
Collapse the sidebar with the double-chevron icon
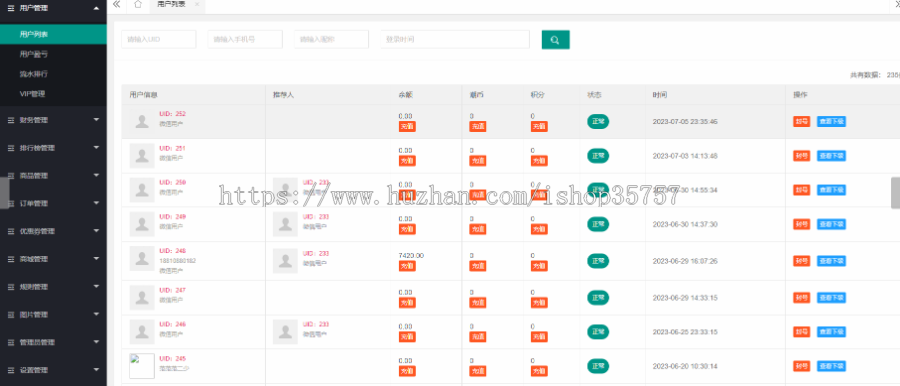tap(117, 5)
